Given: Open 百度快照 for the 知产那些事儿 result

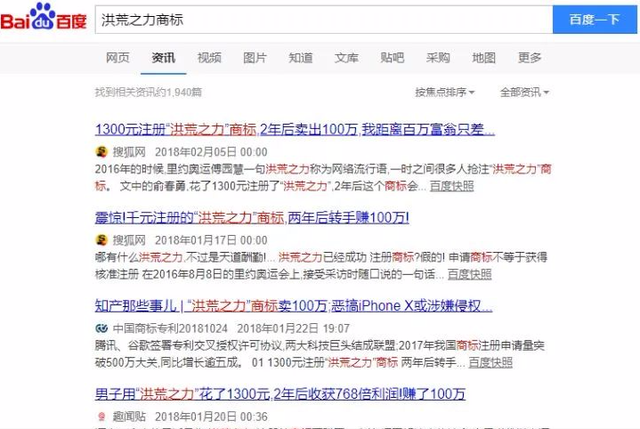Looking at the screenshot, I should [x=490, y=362].
